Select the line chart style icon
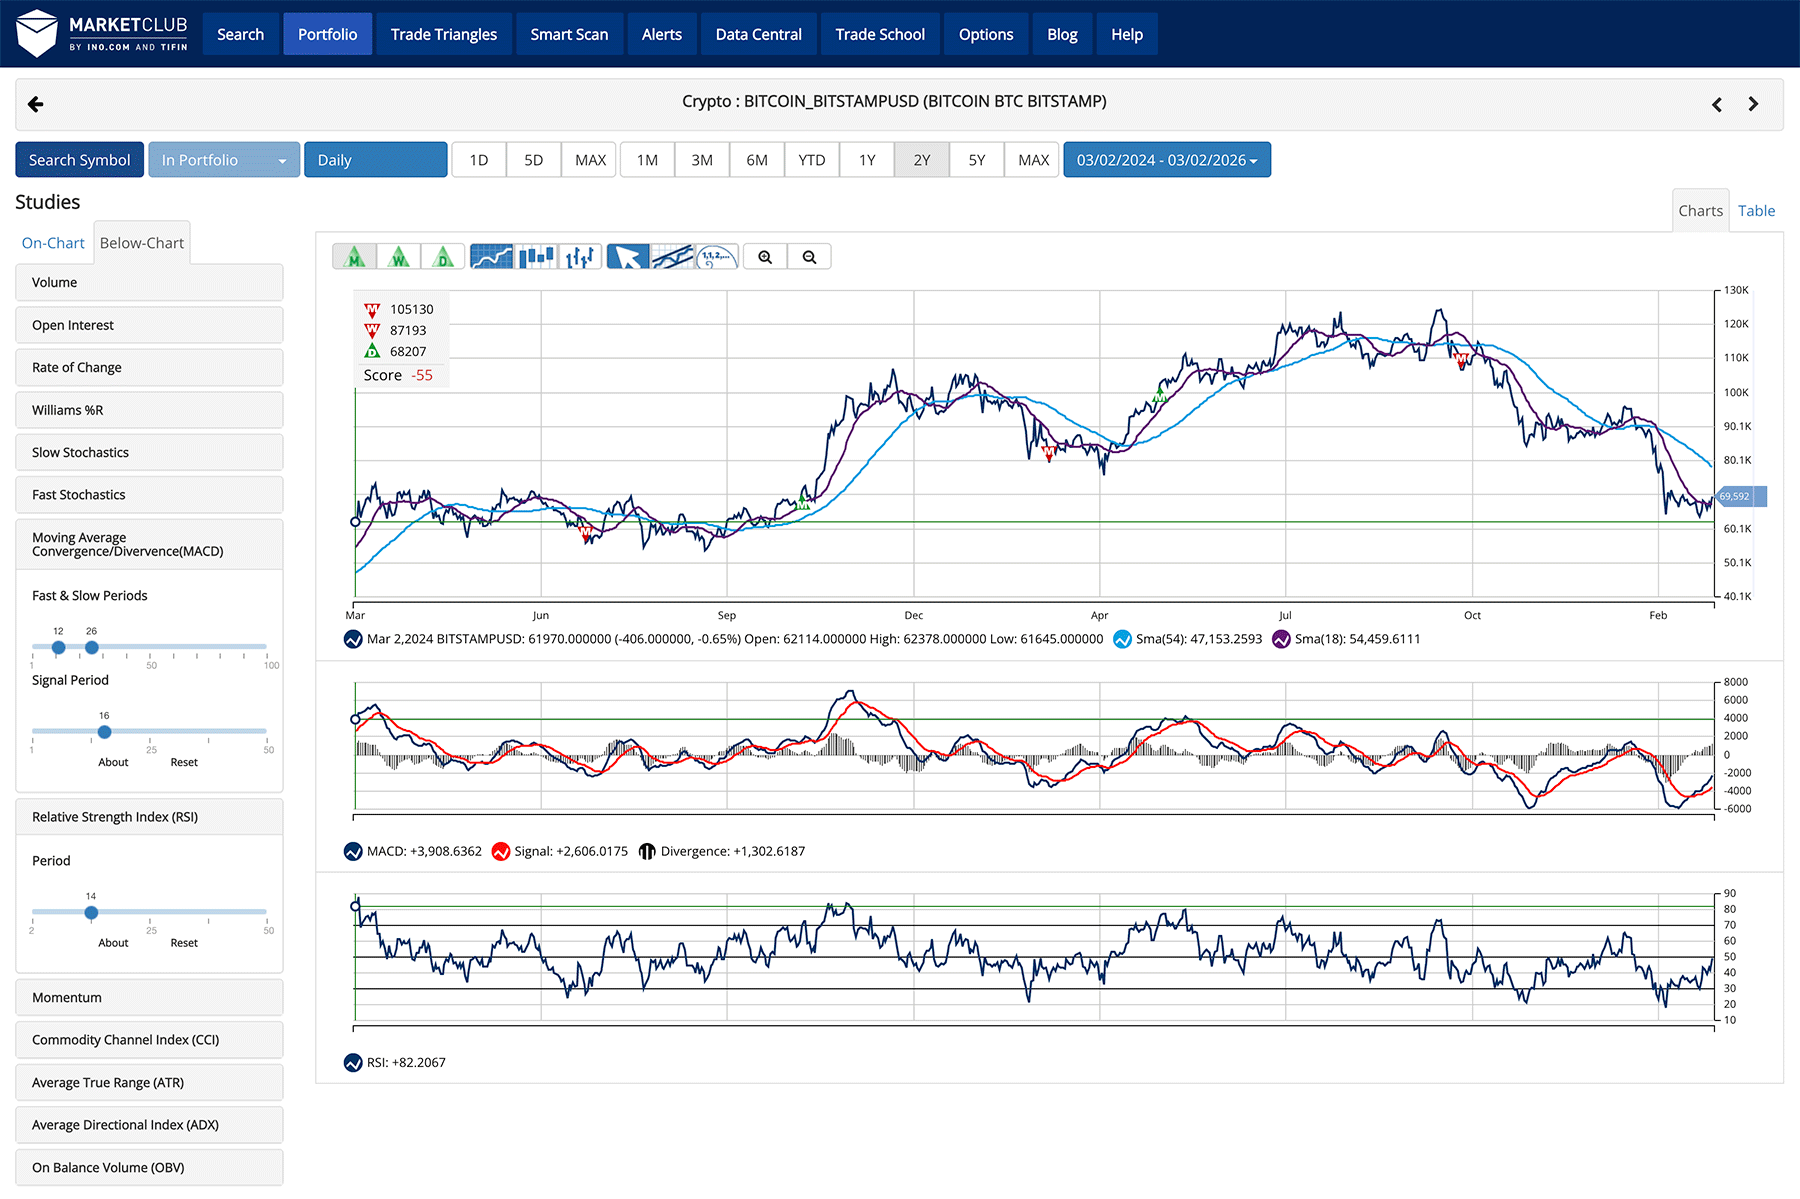 (x=492, y=256)
